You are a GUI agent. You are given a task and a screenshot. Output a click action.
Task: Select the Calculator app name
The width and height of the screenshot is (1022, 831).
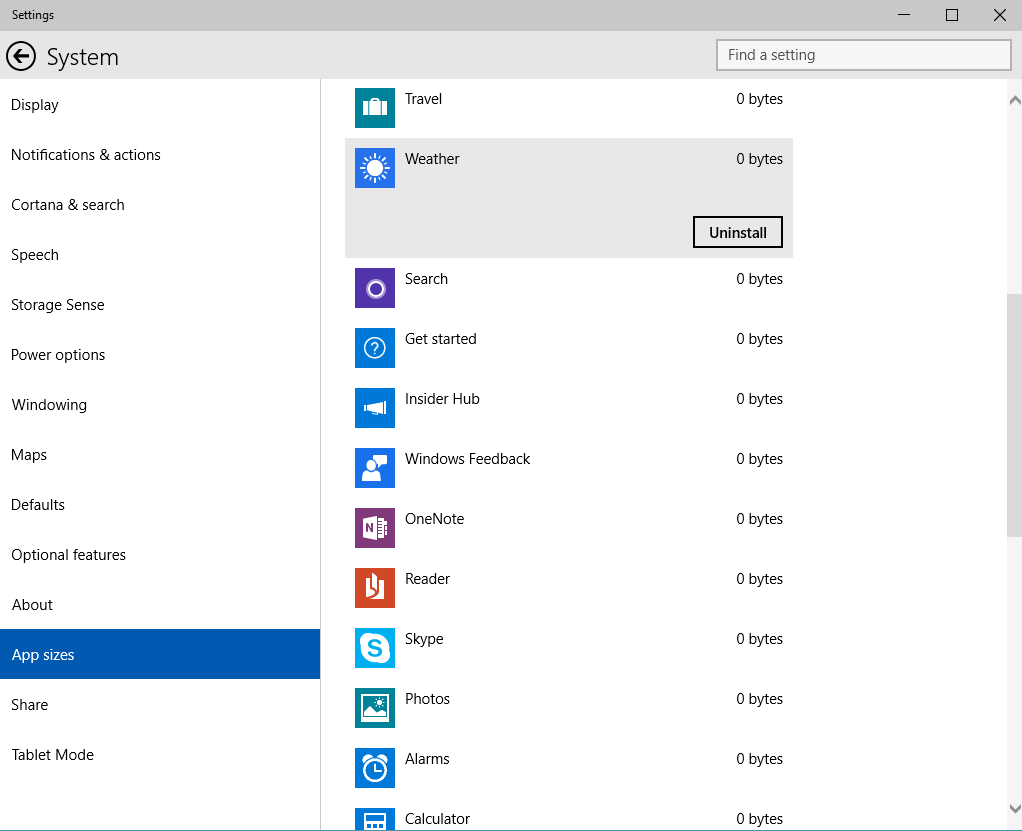pyautogui.click(x=437, y=819)
